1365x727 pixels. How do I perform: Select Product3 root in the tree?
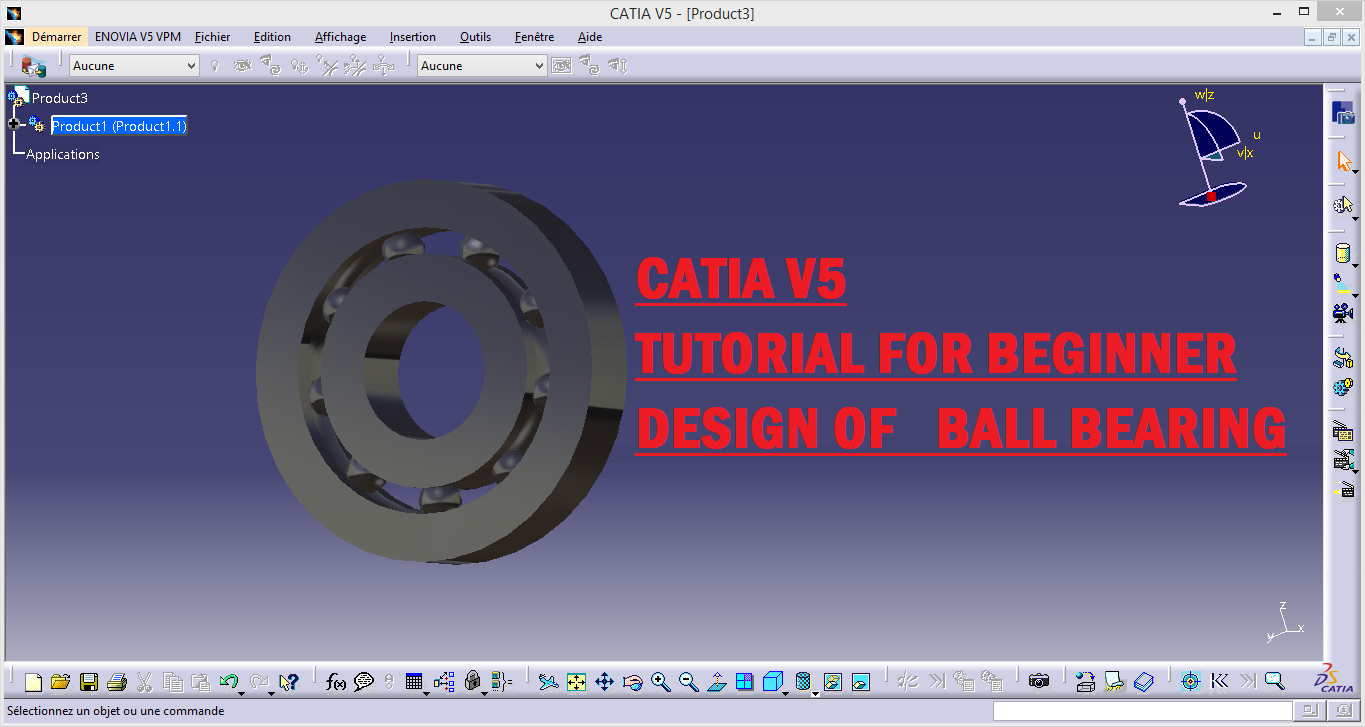(x=60, y=98)
